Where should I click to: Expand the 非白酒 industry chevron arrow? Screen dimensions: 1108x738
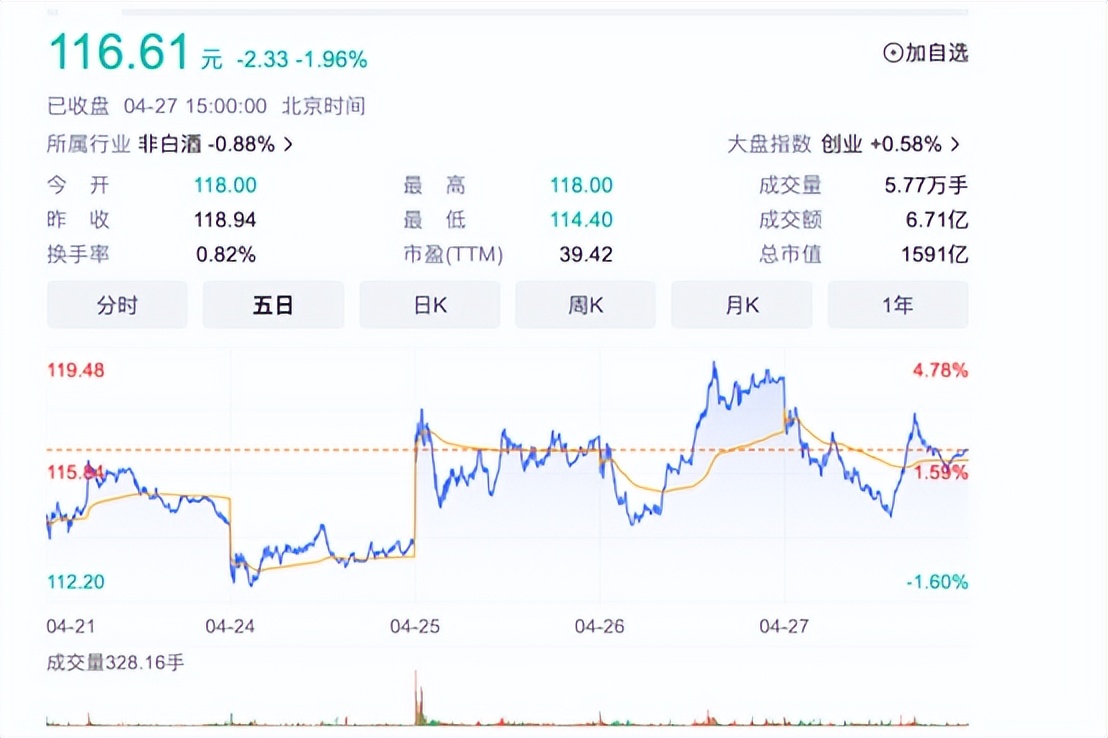coord(289,144)
